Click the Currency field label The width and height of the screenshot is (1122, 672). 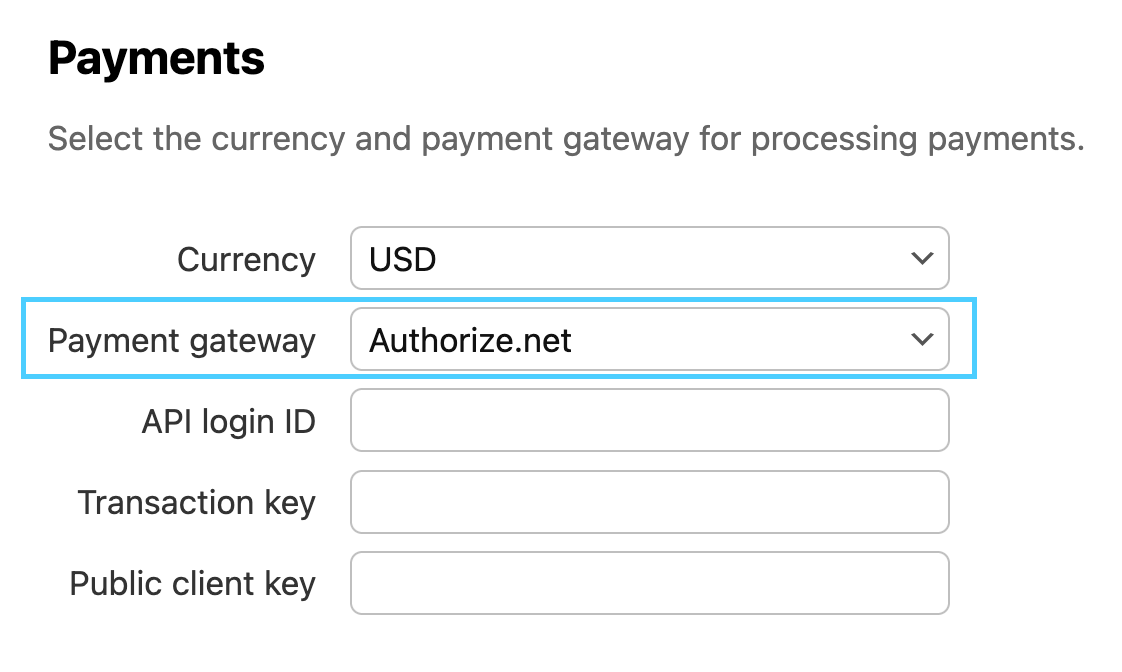(246, 260)
